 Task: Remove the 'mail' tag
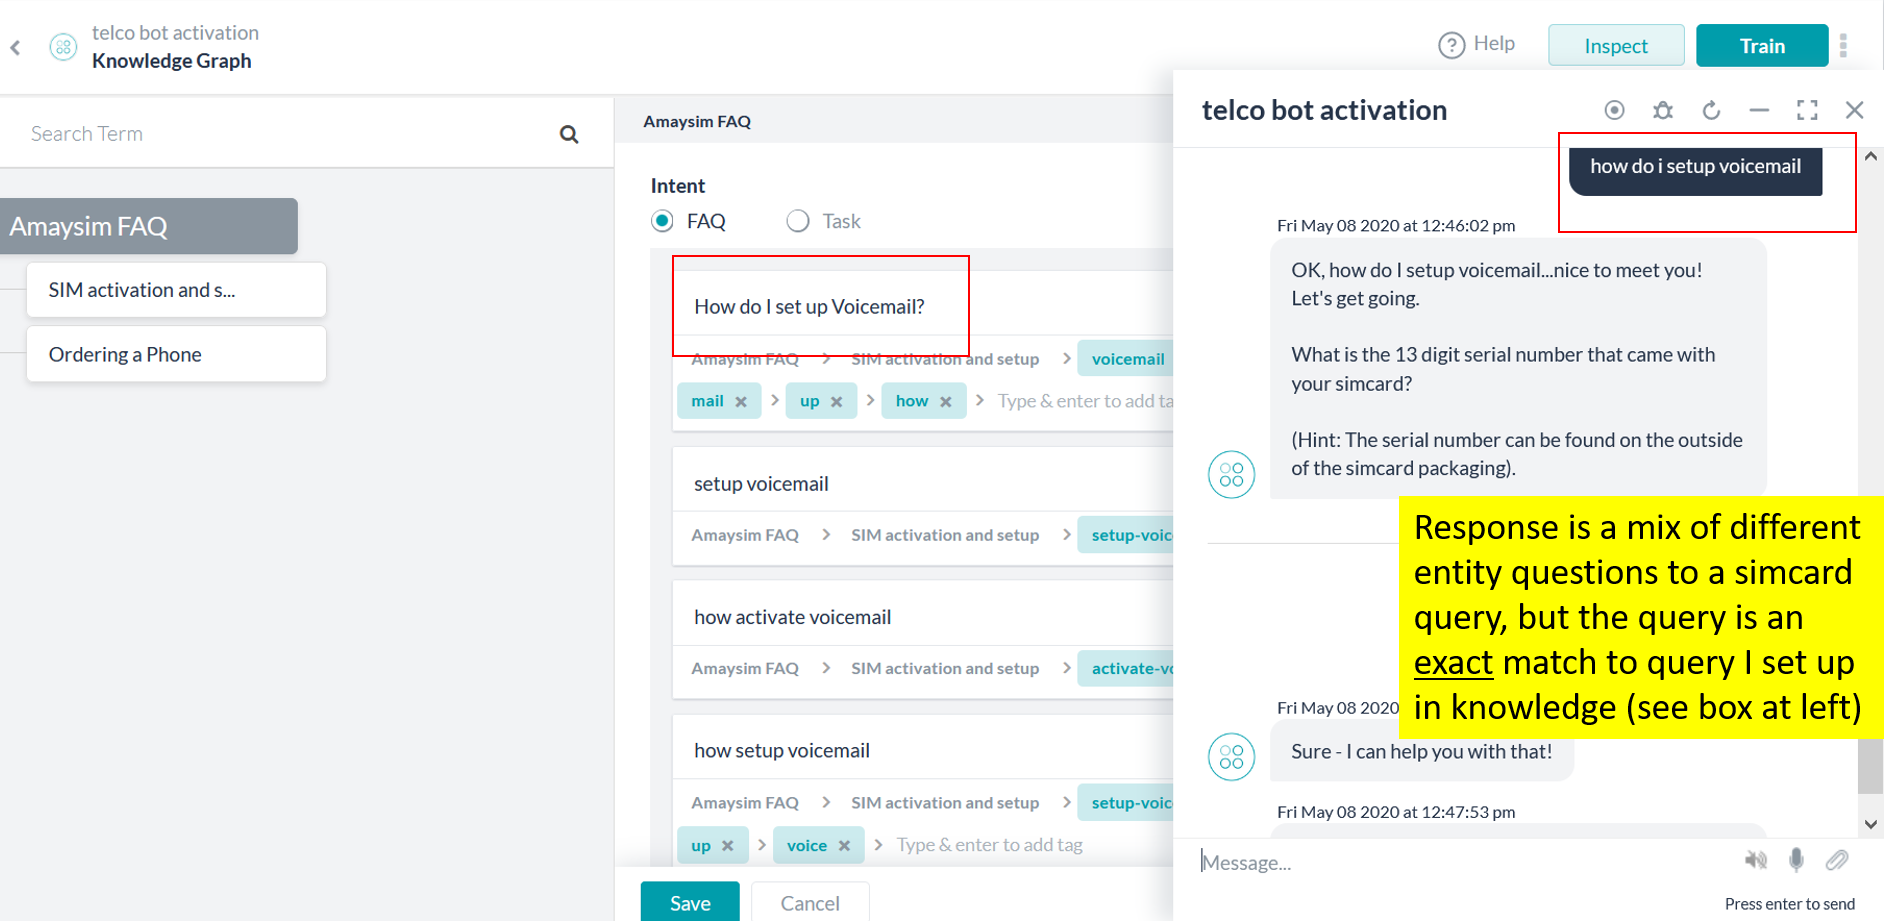[741, 402]
